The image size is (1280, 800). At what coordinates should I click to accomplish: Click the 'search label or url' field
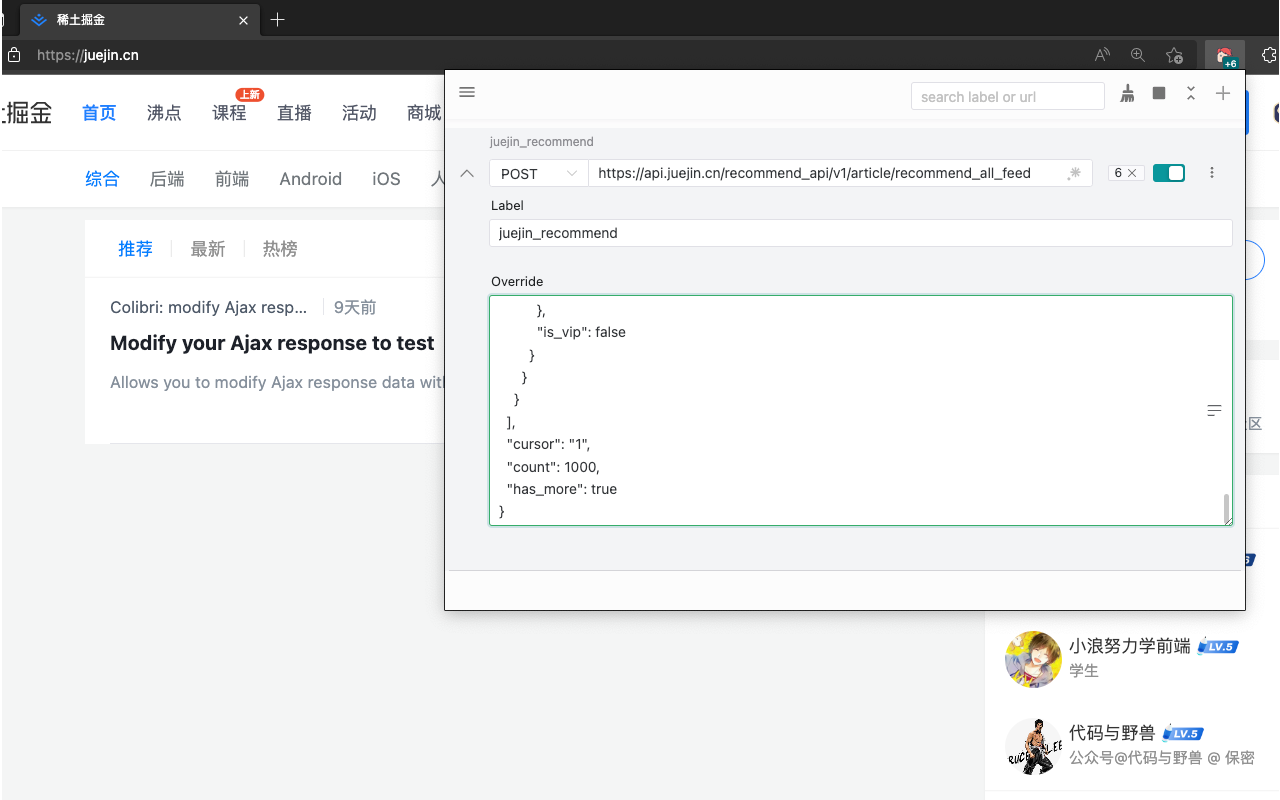click(x=1007, y=96)
